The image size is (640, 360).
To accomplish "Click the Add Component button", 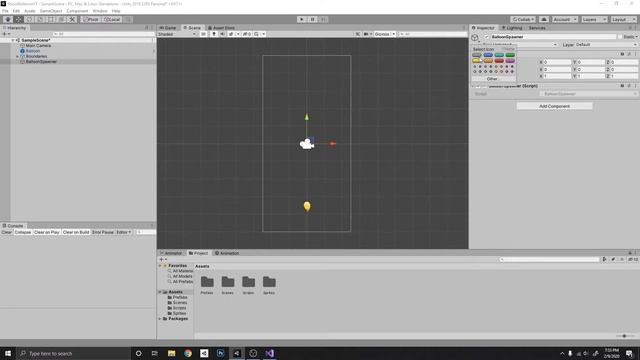I will [554, 106].
